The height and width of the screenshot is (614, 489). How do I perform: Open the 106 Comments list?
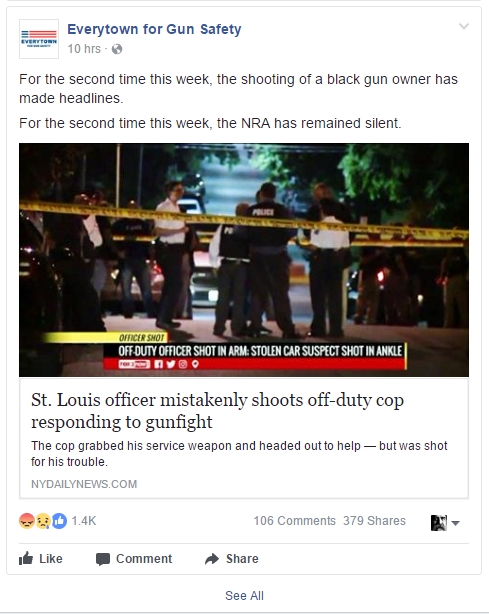point(294,521)
